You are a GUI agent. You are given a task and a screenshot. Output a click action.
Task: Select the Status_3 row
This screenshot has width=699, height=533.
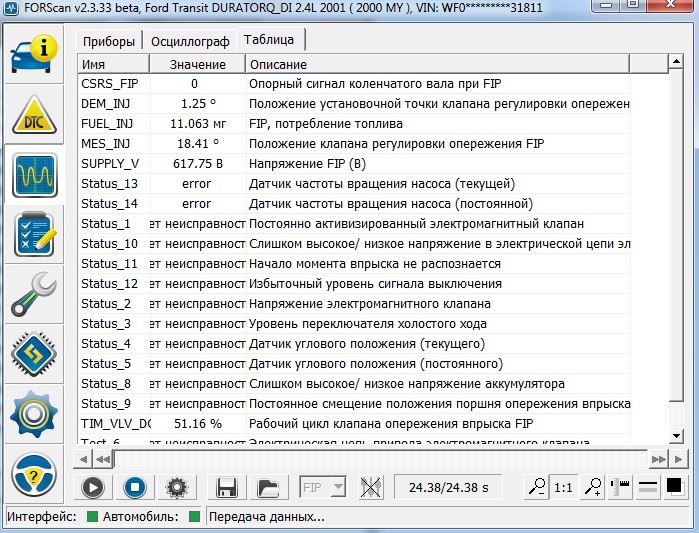[354, 324]
